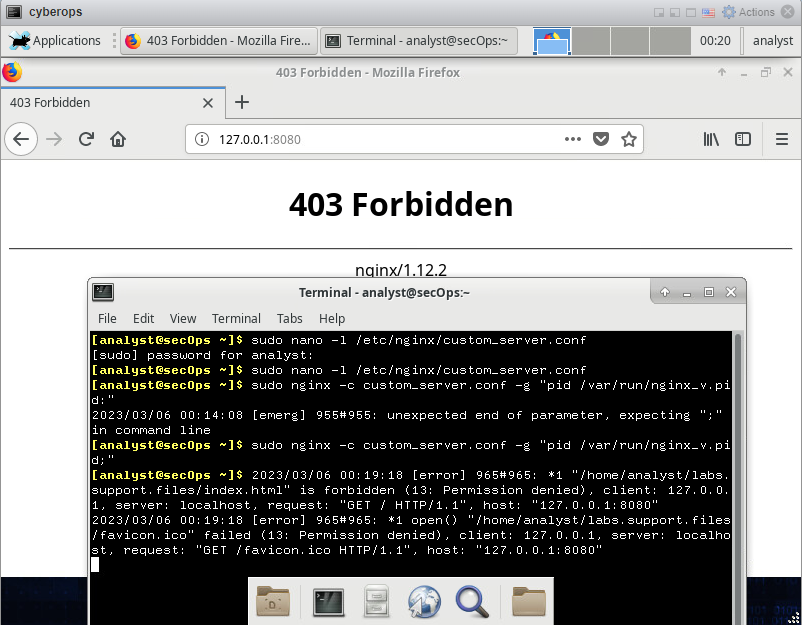Screen dimensions: 802x625
Task: Open Terminal View menu
Action: 183,319
